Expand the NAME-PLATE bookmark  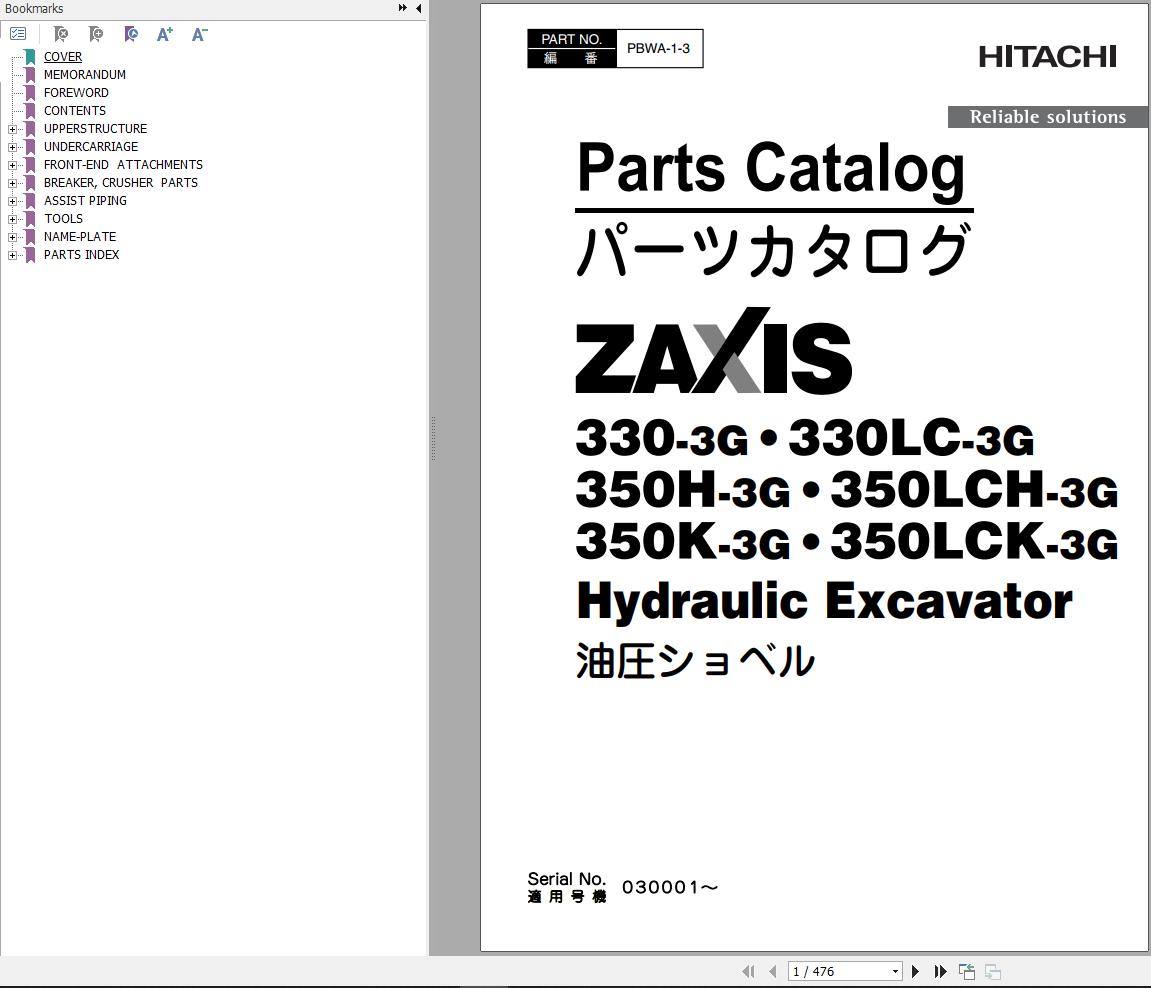tap(12, 237)
